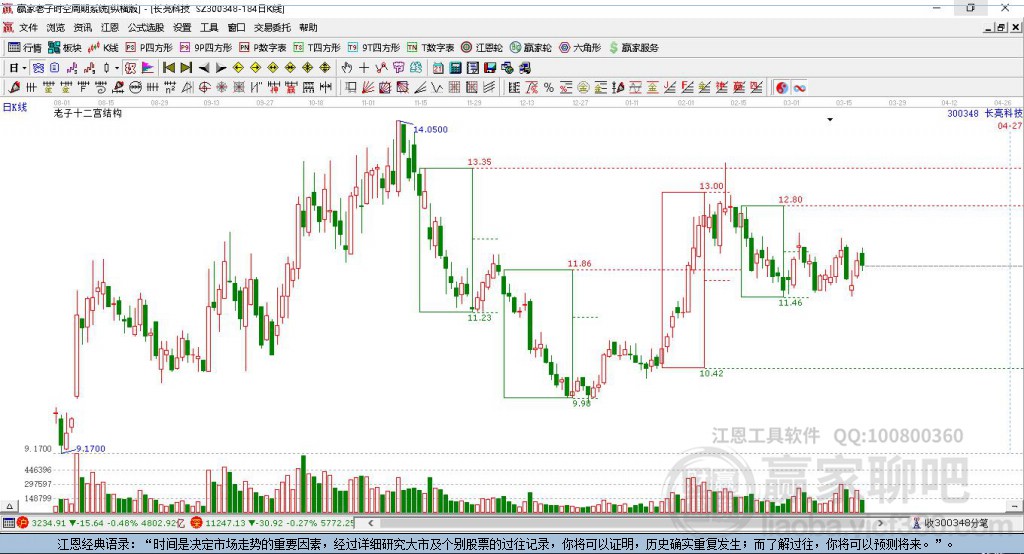
Task: Click the 收300348分笔 status entry
Action: point(952,523)
